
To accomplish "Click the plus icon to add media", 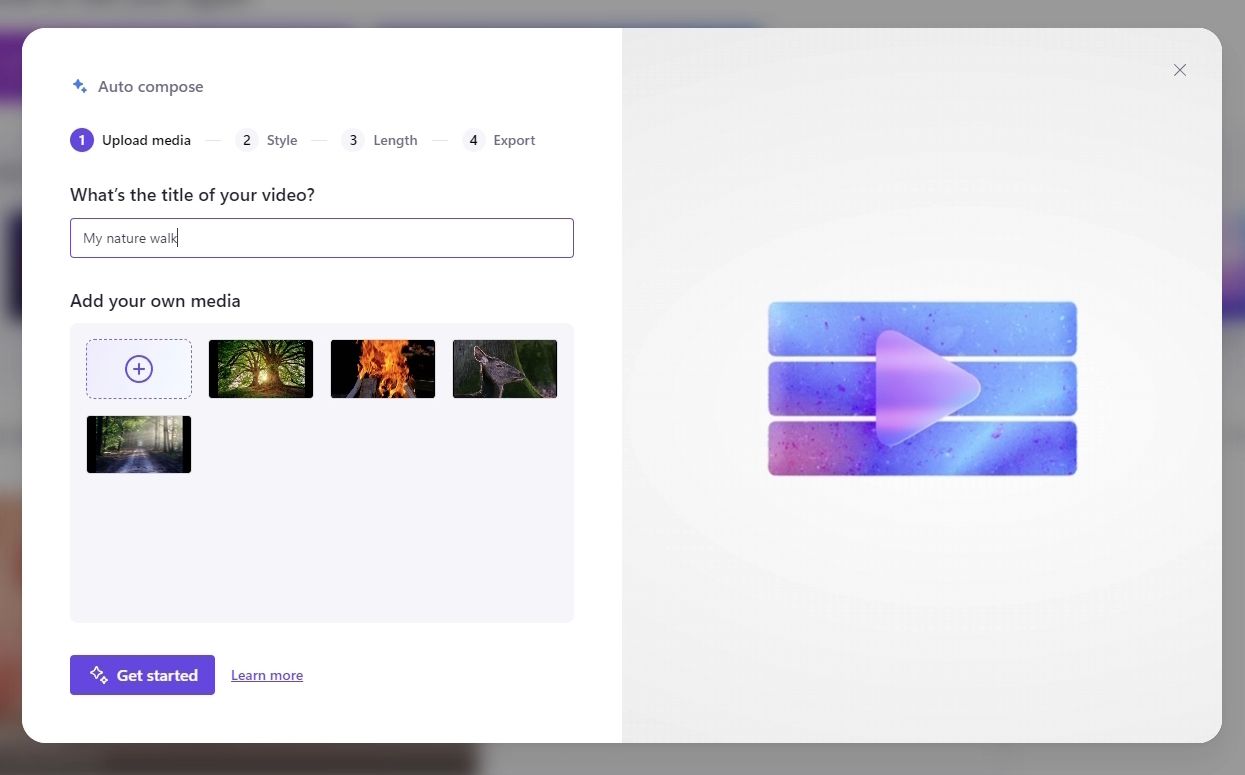I will (x=138, y=368).
